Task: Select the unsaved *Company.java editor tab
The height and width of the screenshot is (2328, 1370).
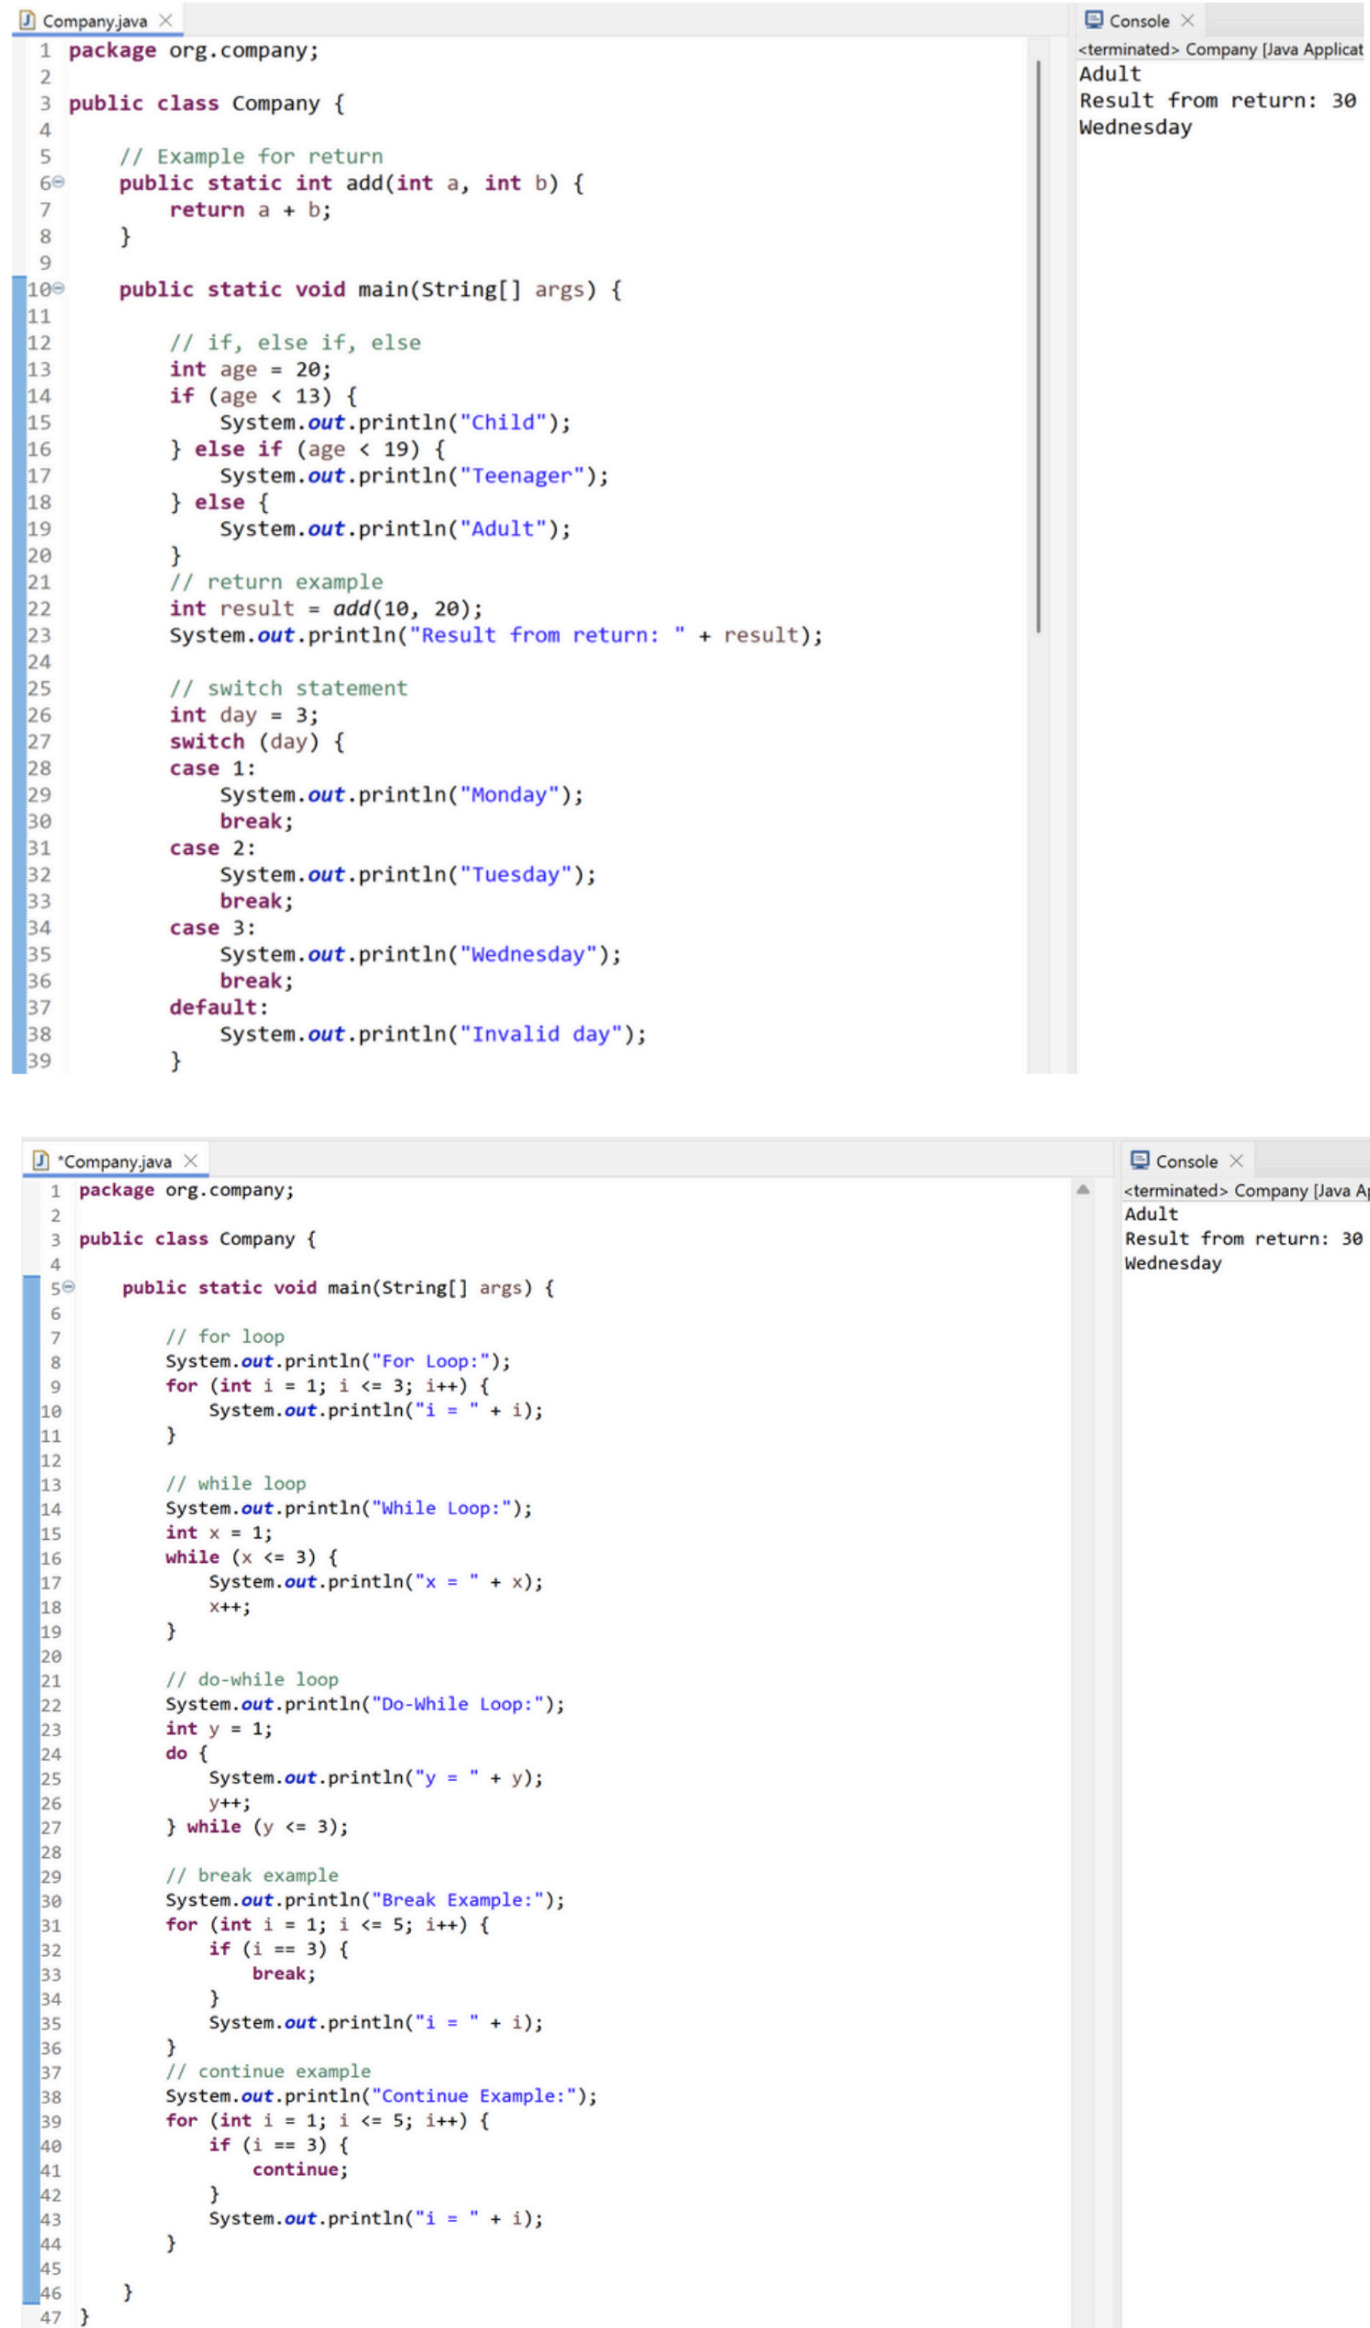Action: click(116, 1161)
